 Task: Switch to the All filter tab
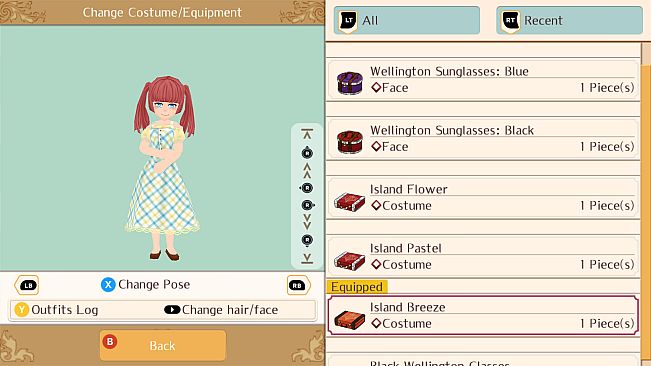point(406,20)
